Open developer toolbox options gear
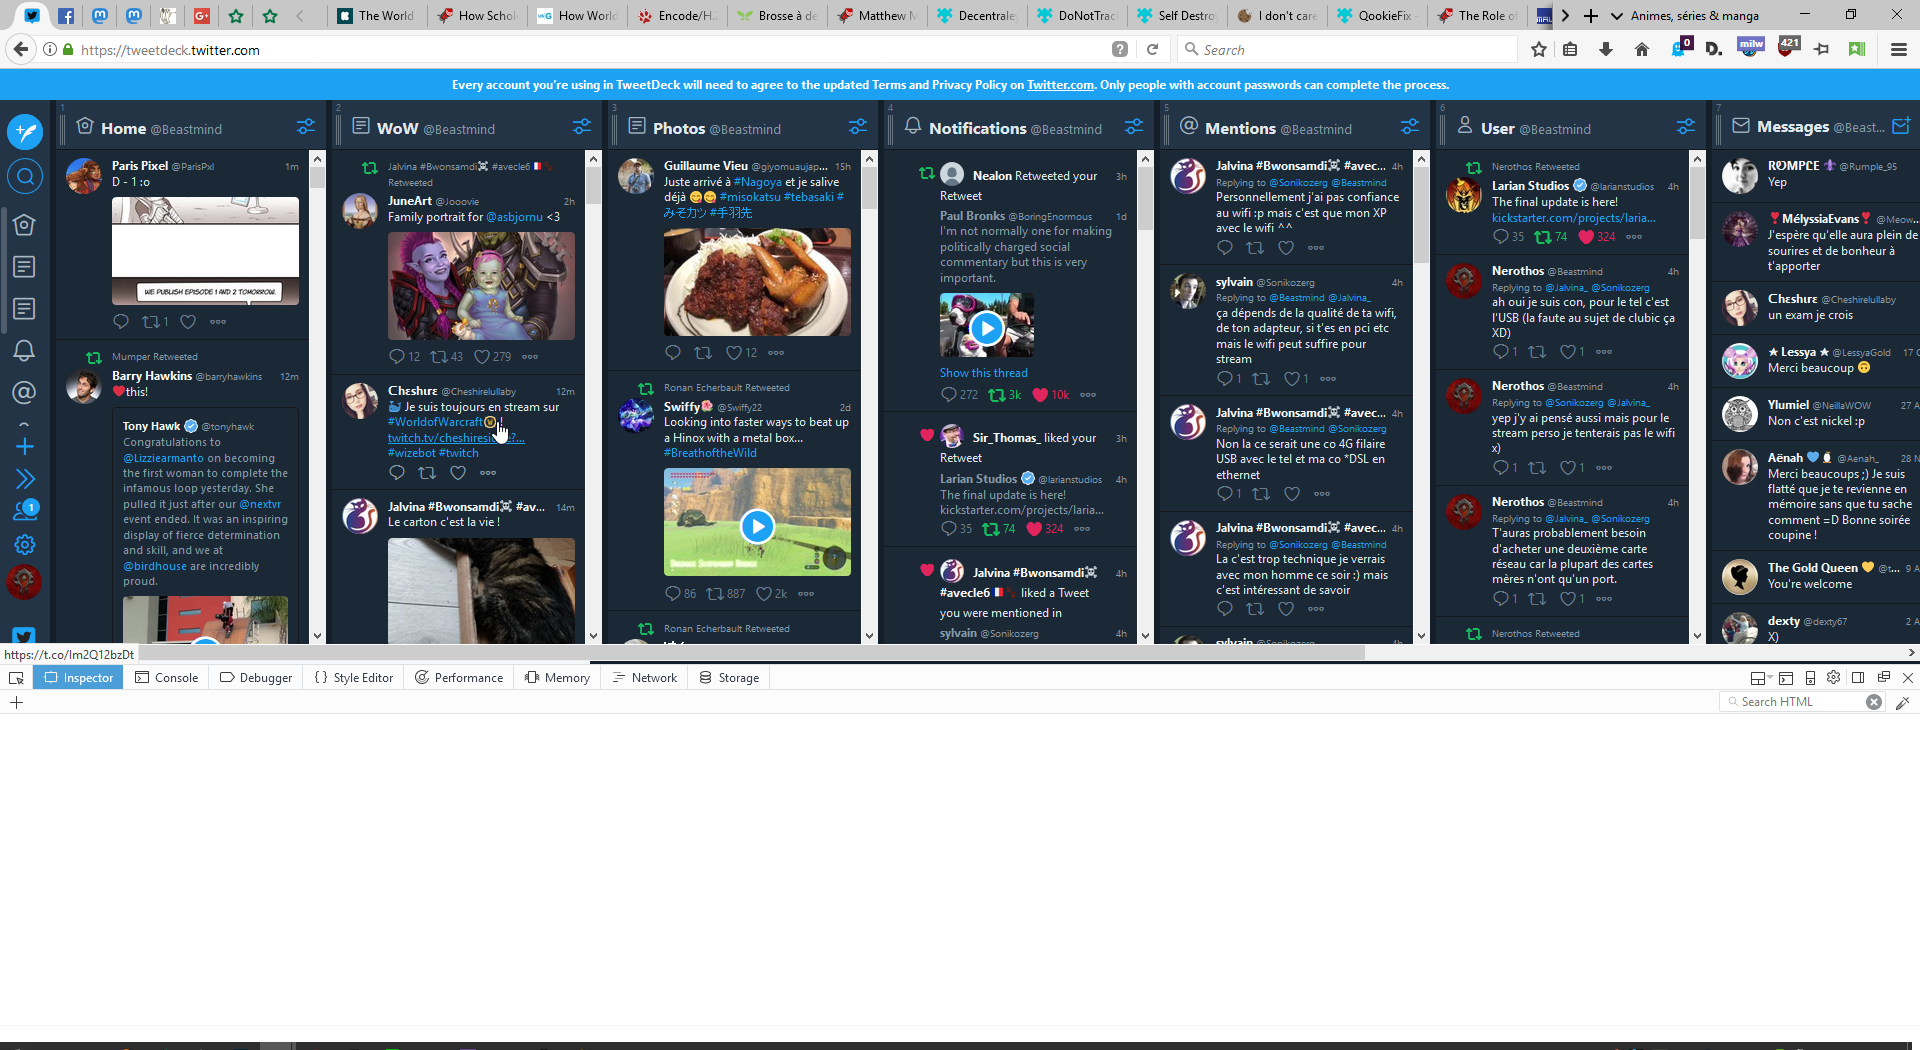The height and width of the screenshot is (1050, 1920). [x=1833, y=677]
